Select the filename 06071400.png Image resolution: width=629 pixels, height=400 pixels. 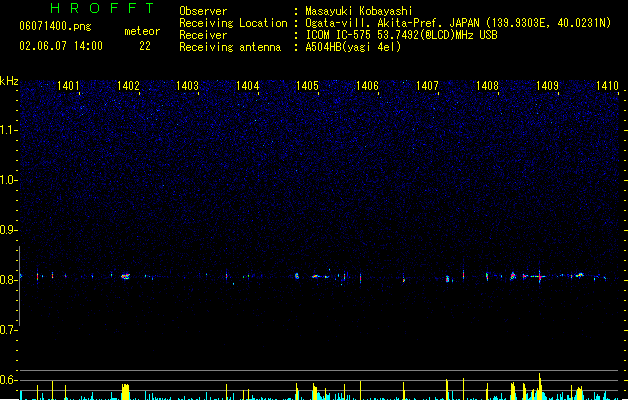coord(55,26)
